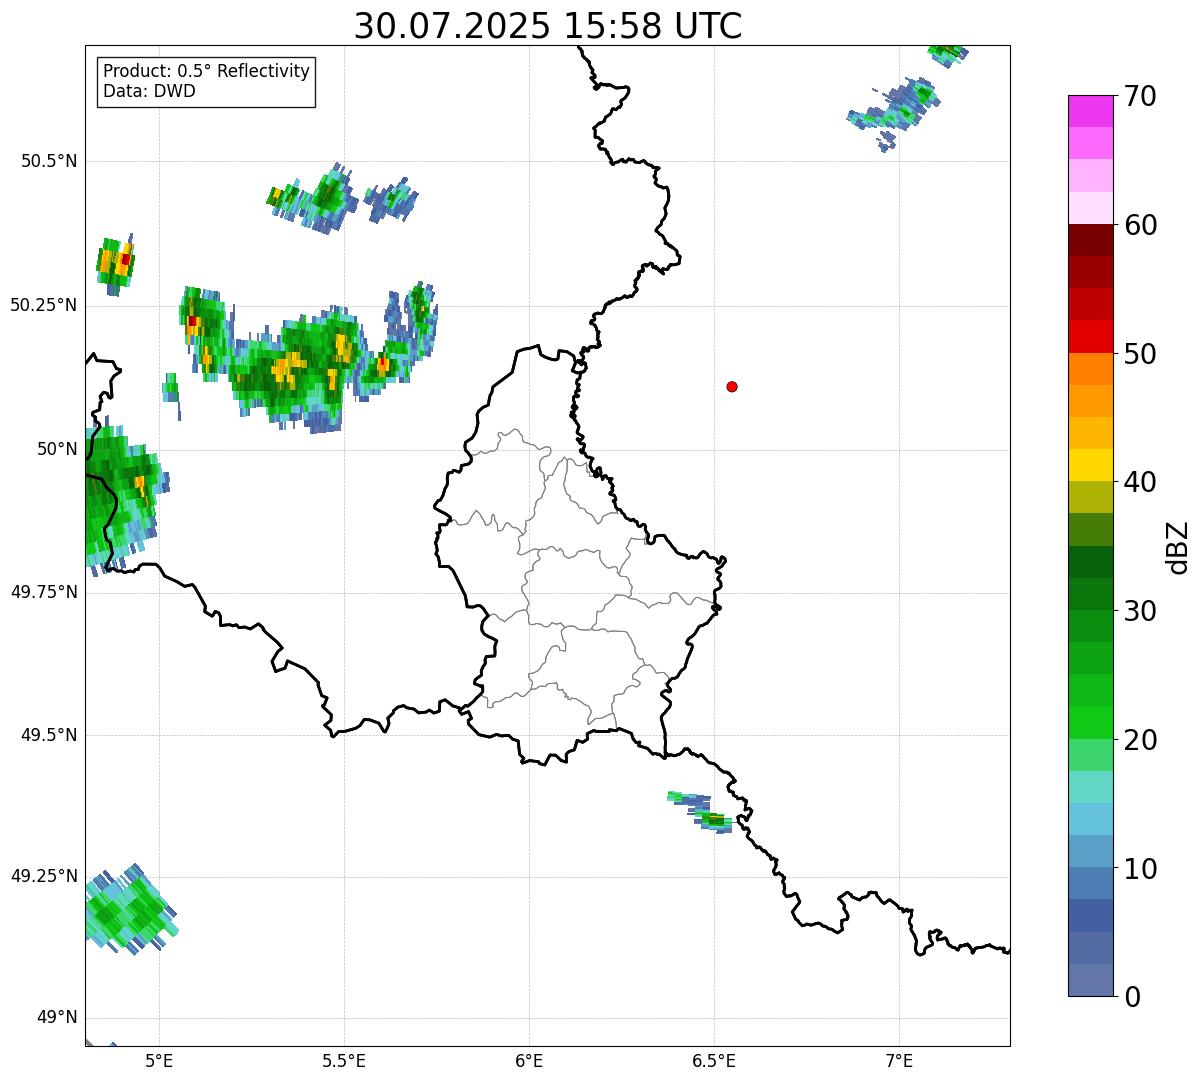Click the 49.25°N latitude label
This screenshot has height=1081, width=1202.
(x=44, y=876)
